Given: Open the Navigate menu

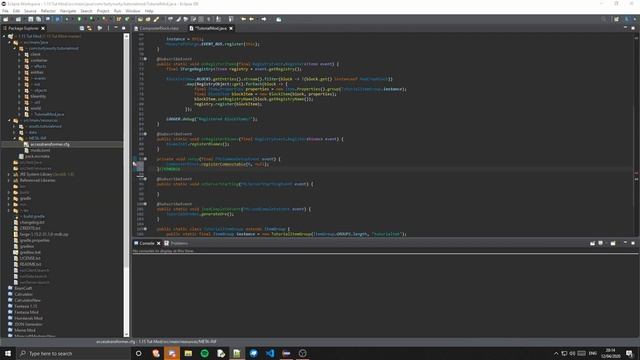Looking at the screenshot, I should tap(68, 11).
